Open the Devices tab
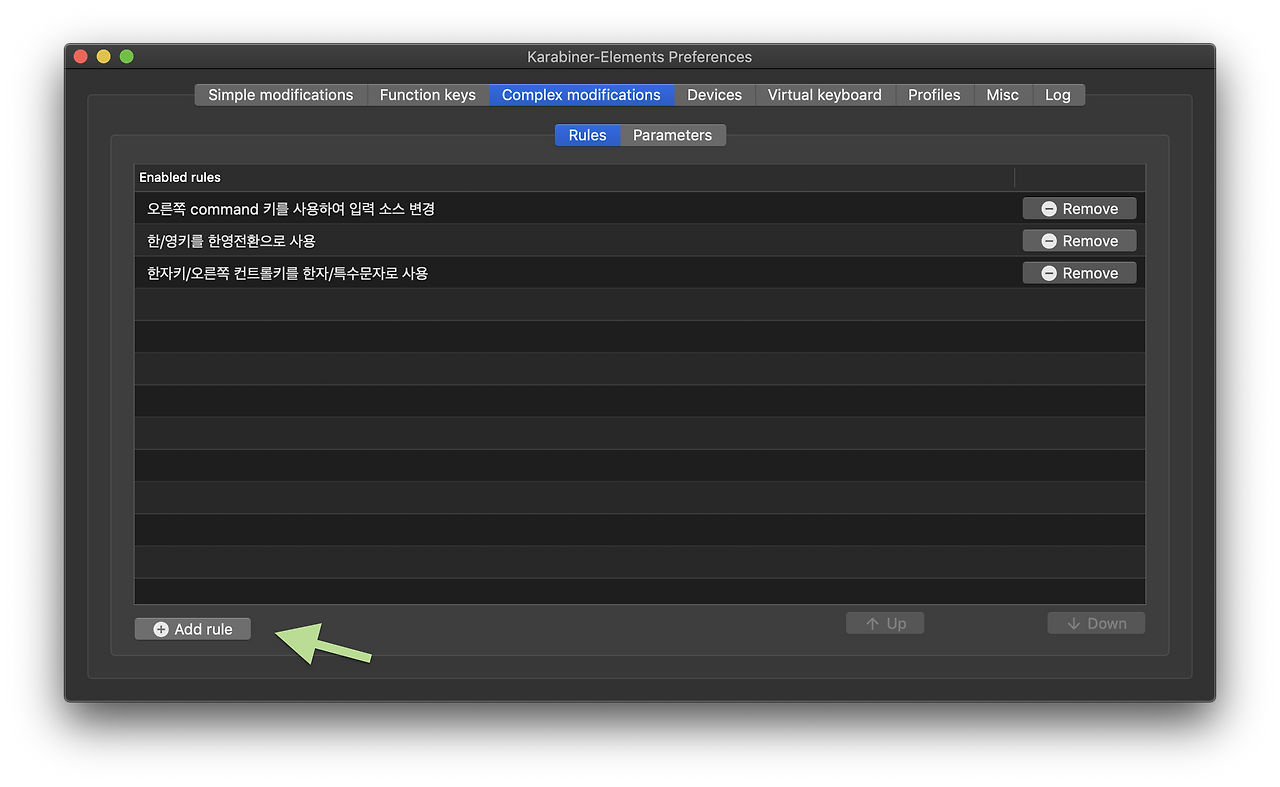 point(714,95)
